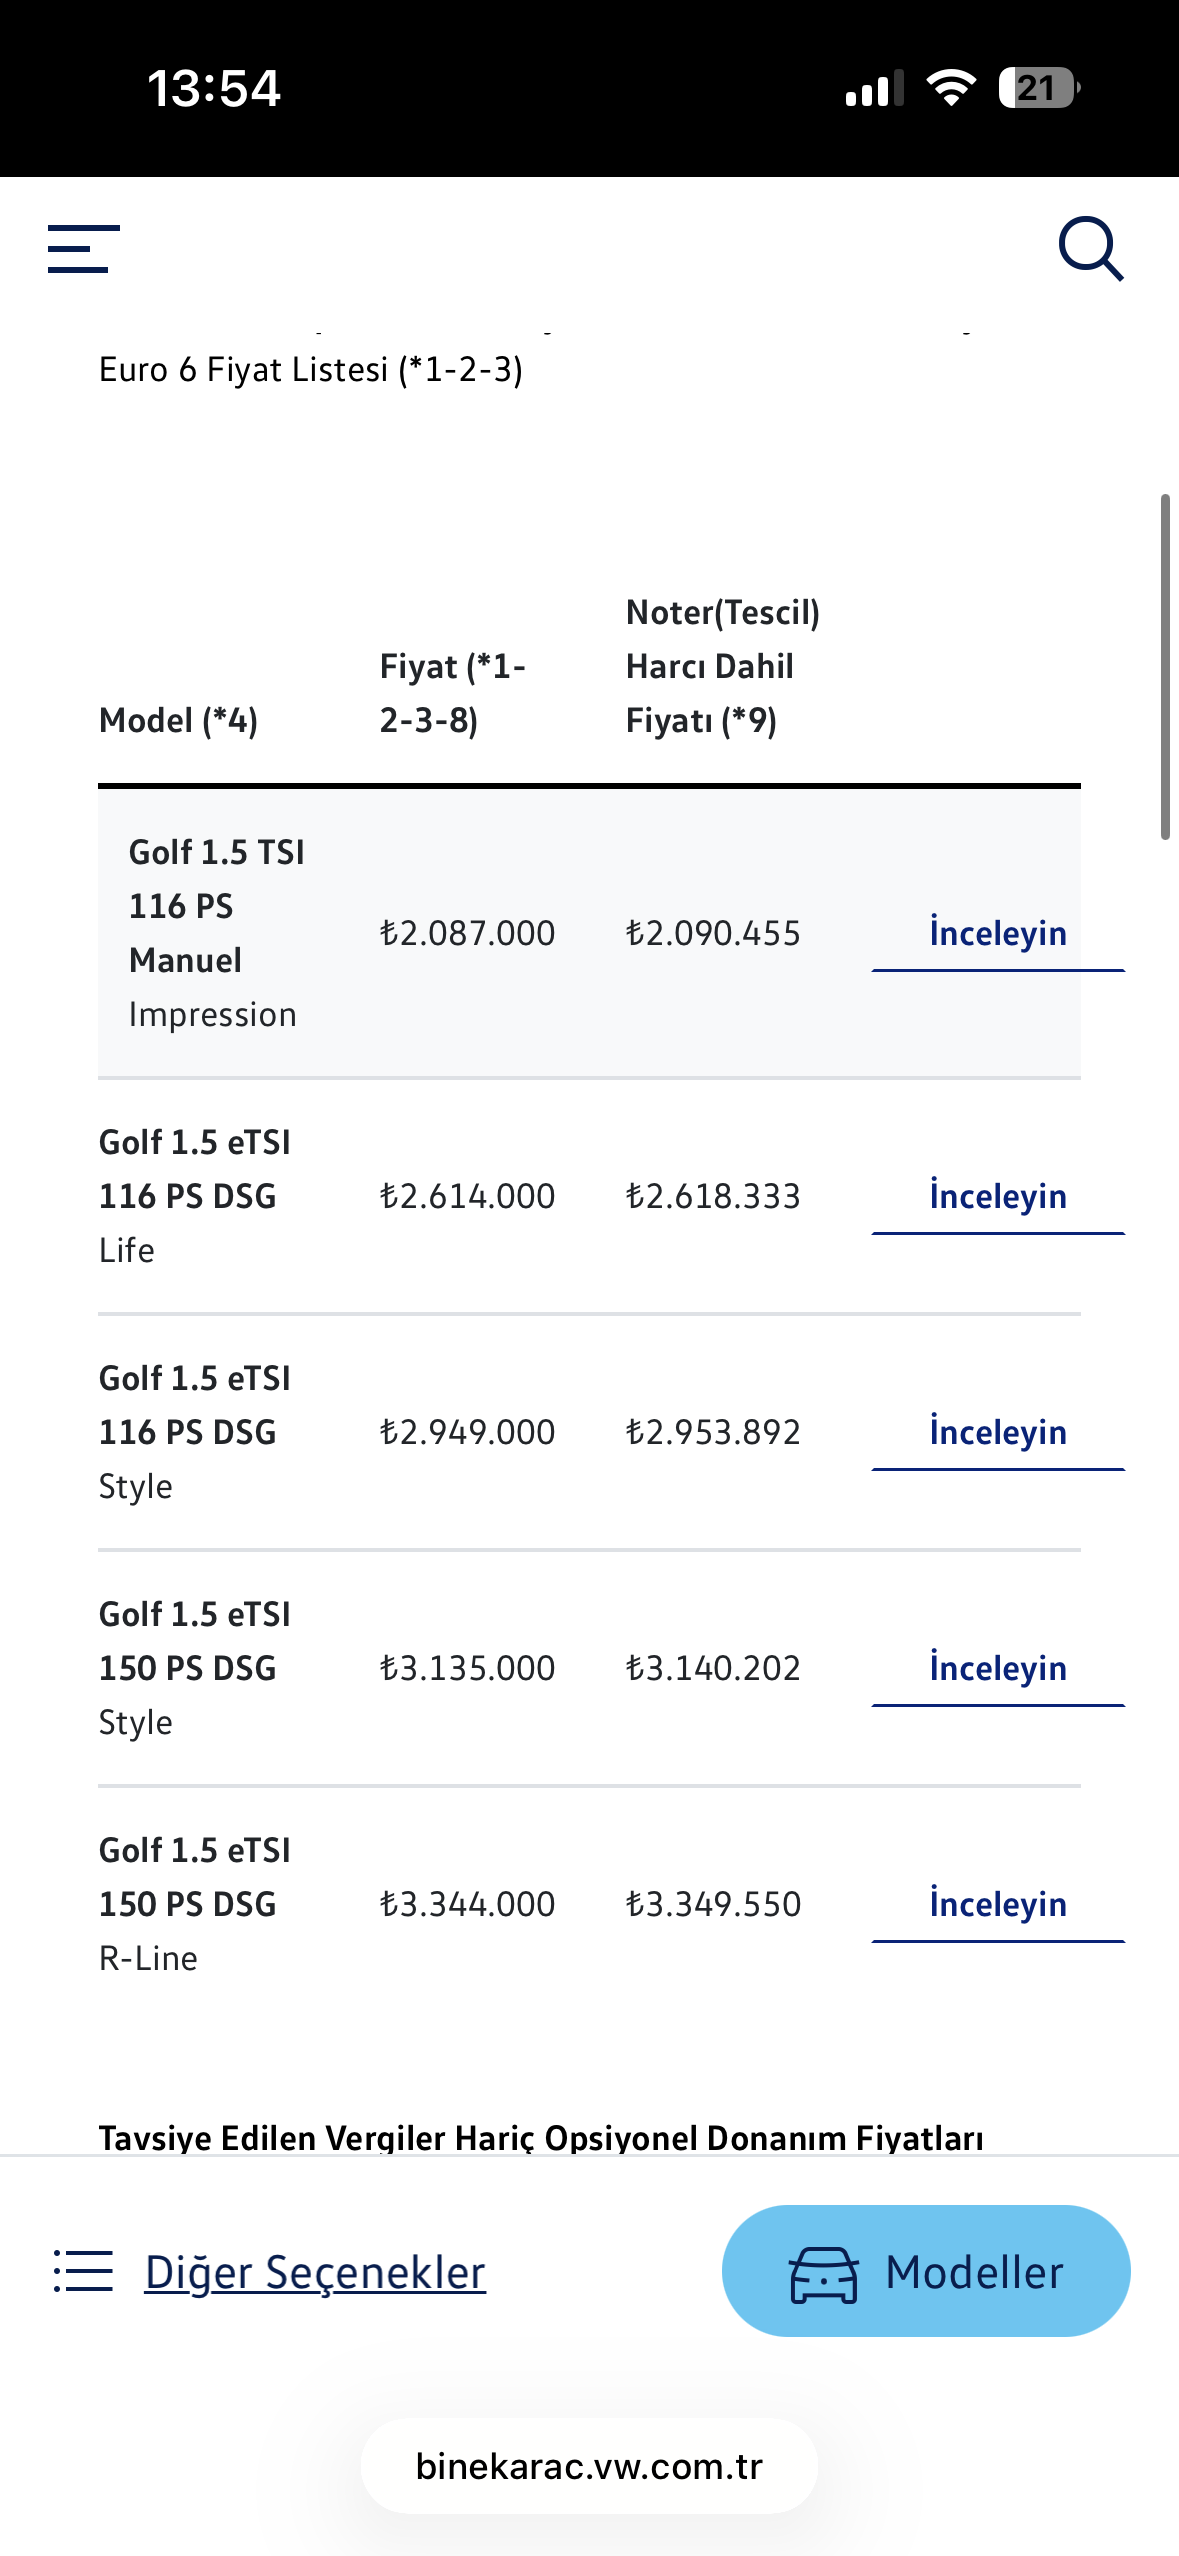İnceleyin for Golf 1.5 eTSI 116 PS Life

pos(998,1197)
